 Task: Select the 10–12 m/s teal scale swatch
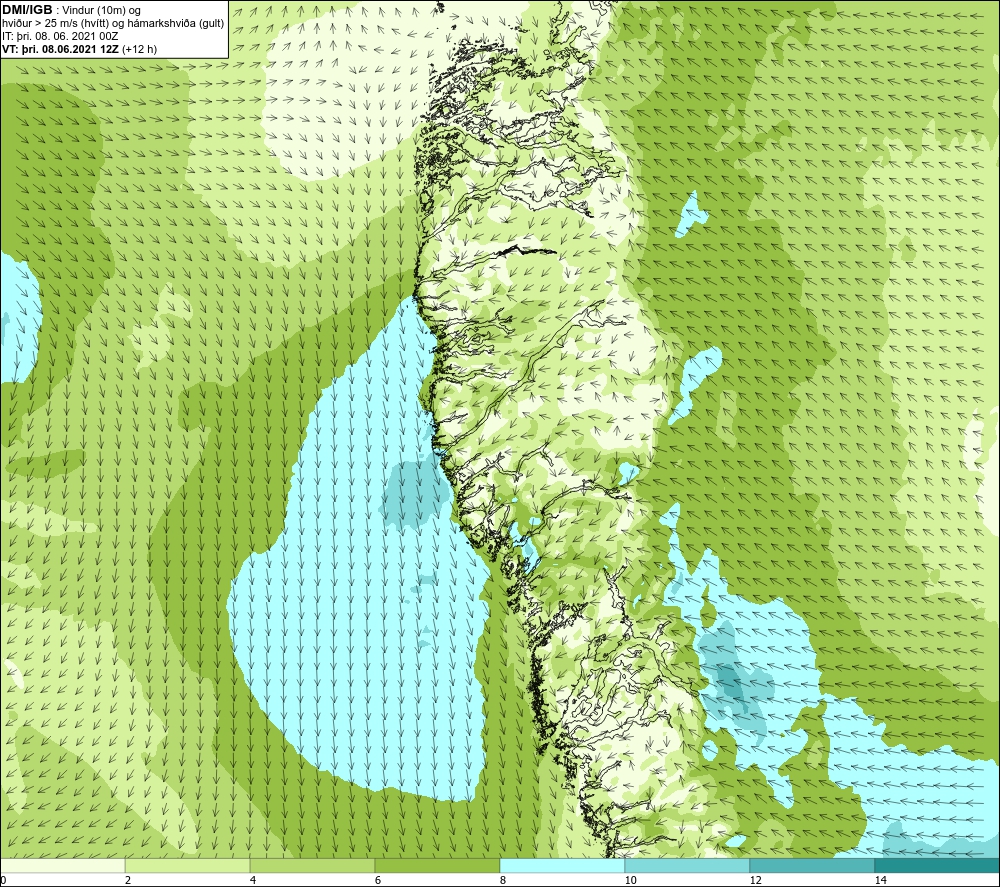tap(688, 865)
